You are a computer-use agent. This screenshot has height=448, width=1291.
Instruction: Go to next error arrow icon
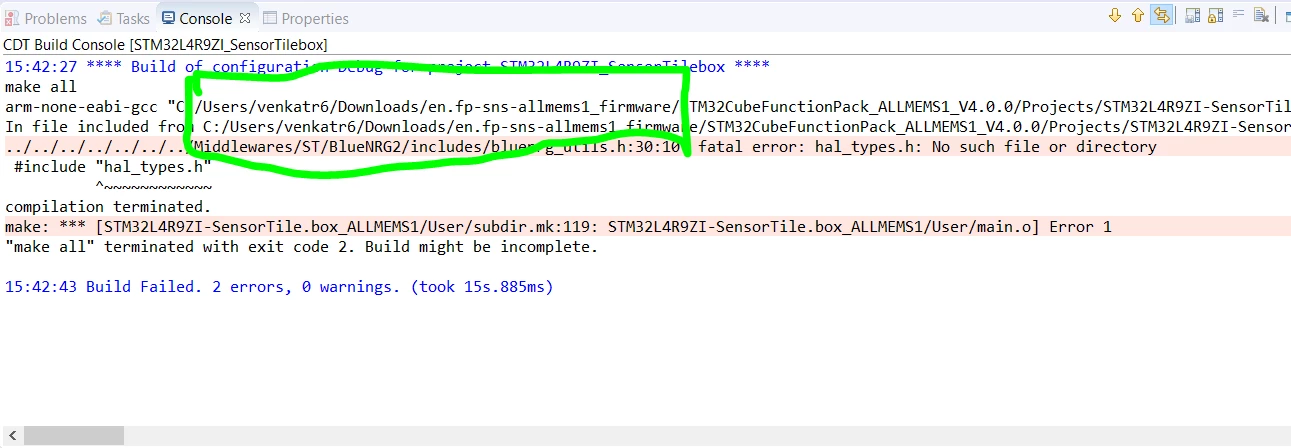(x=1115, y=15)
